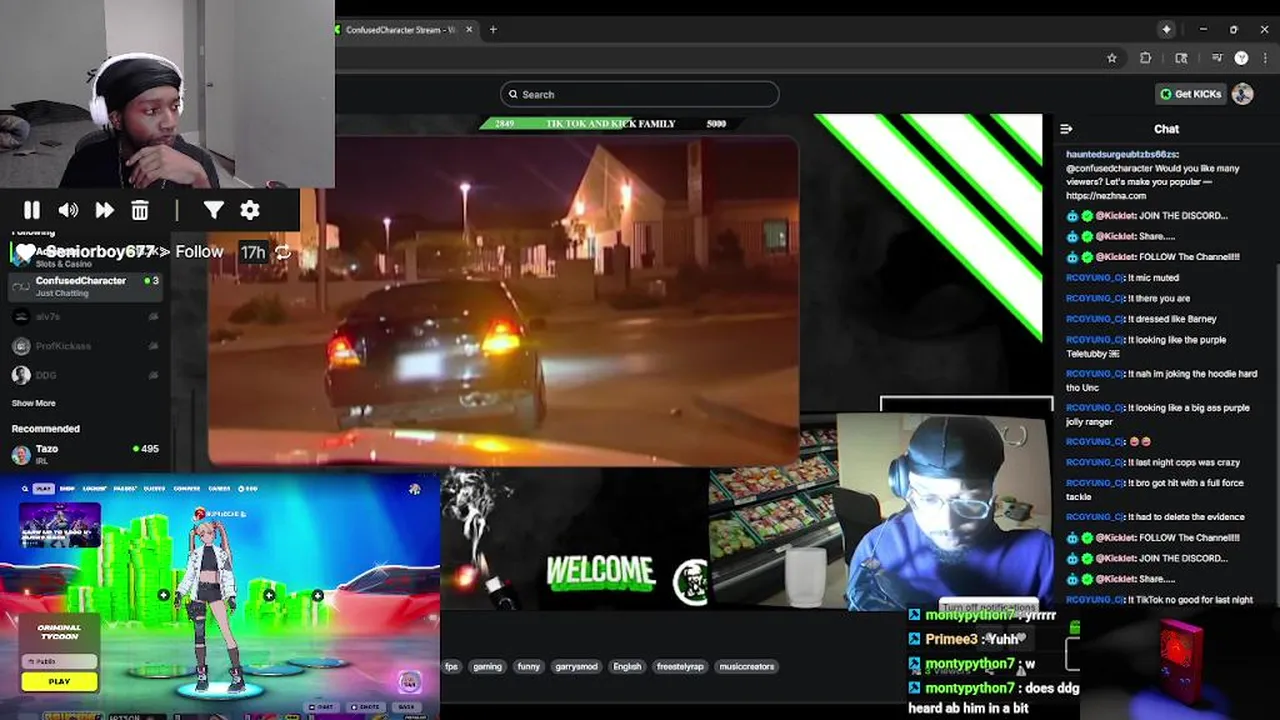Click the browser Lens search icon
The height and width of the screenshot is (720, 1280).
pyautogui.click(x=1181, y=58)
